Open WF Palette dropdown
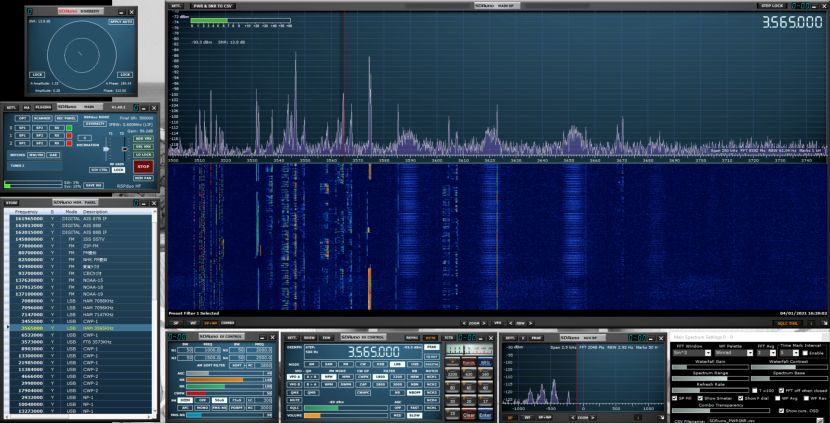Screen dimensions: 830x423 (734, 353)
